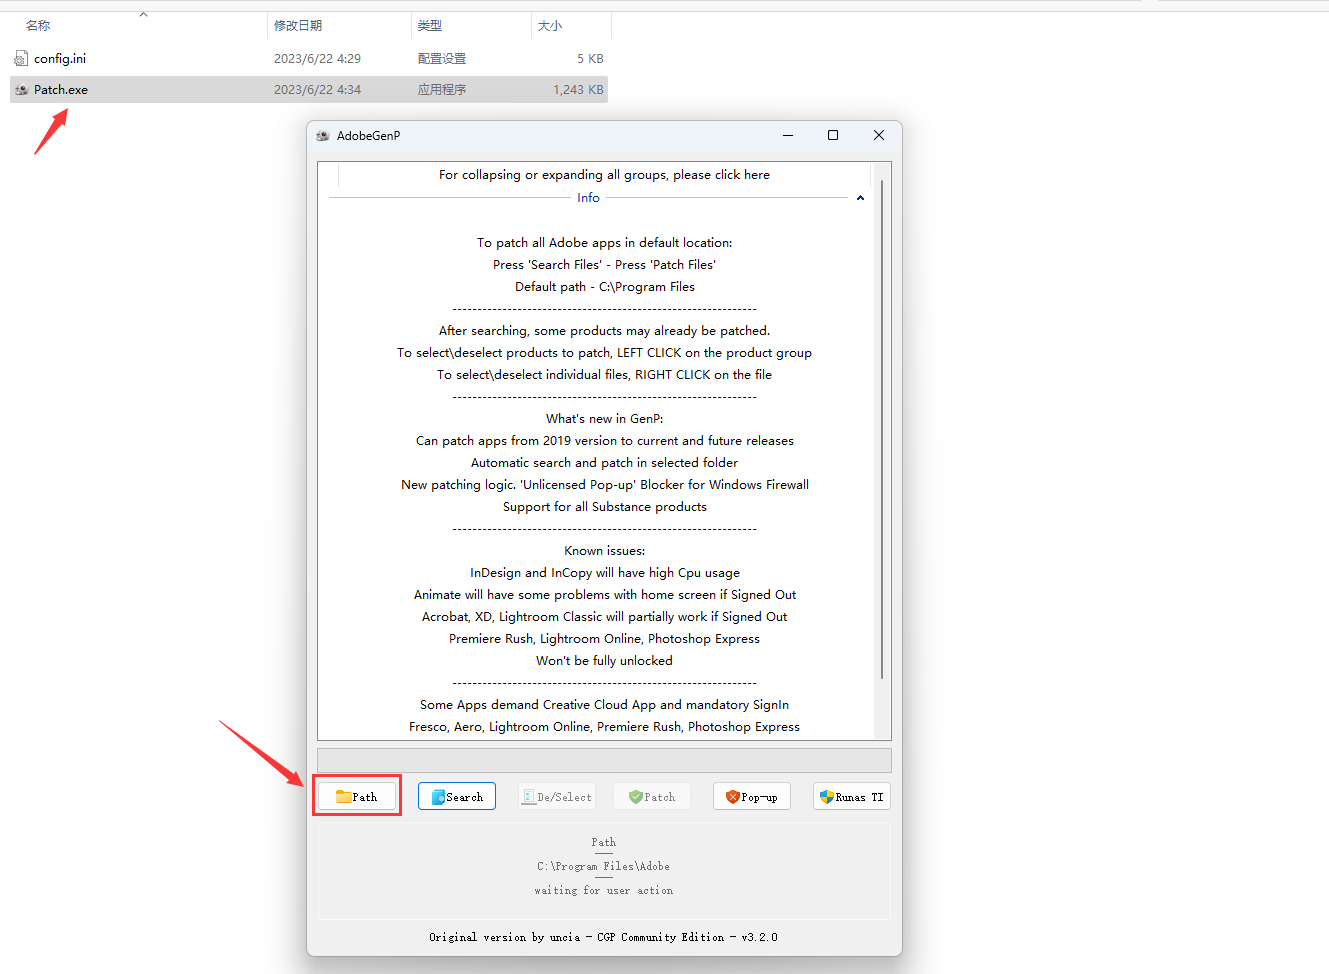Click the Patch shield button
Viewport: 1329px width, 974px height.
(652, 797)
